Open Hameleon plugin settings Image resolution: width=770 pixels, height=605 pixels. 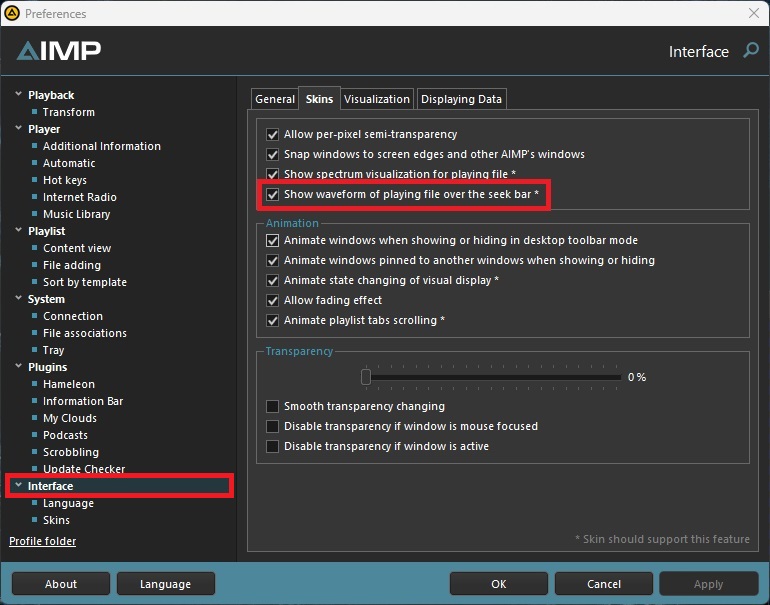(69, 384)
